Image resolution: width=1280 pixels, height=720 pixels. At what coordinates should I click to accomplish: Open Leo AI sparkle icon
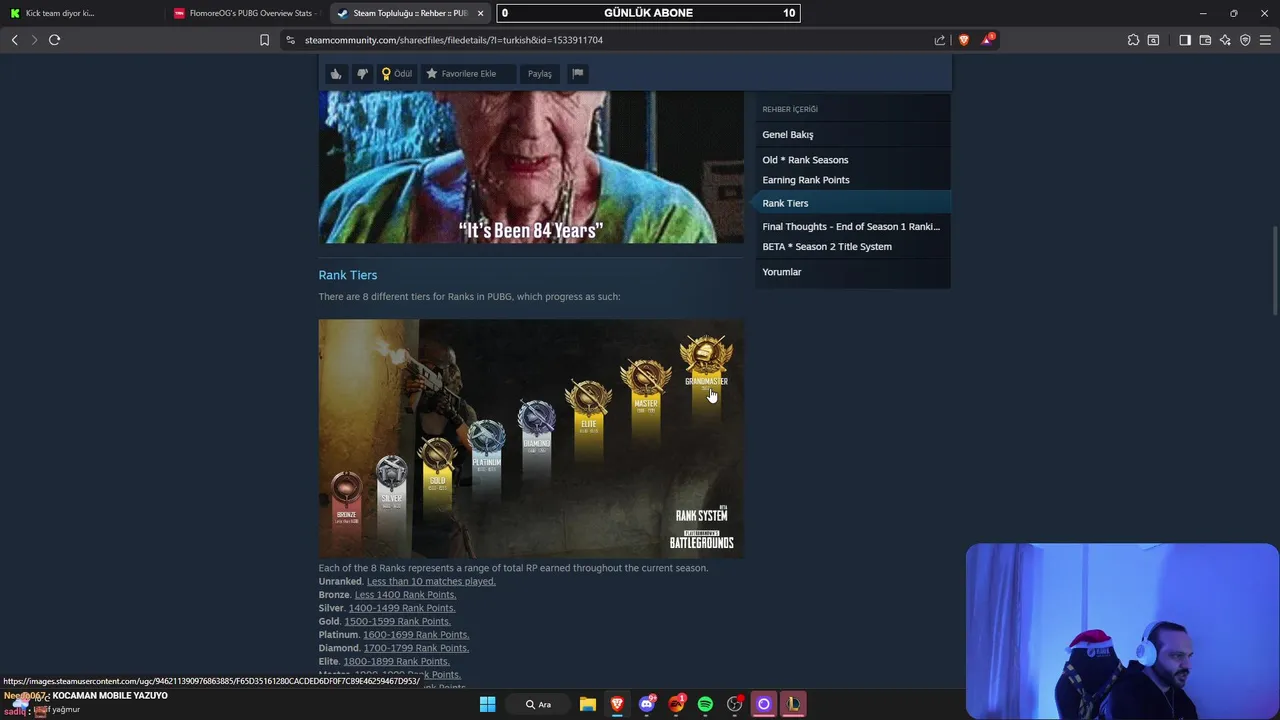(1225, 40)
